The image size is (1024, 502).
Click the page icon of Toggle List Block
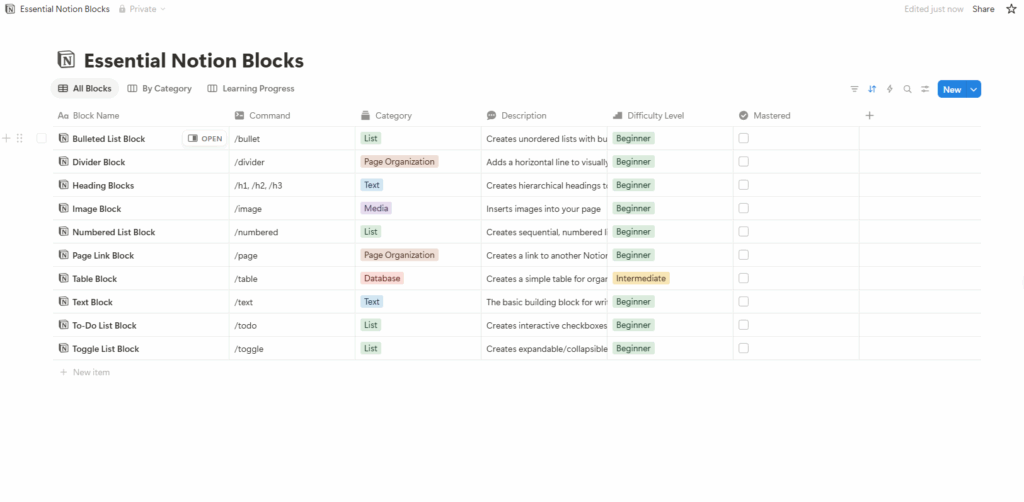(63, 349)
